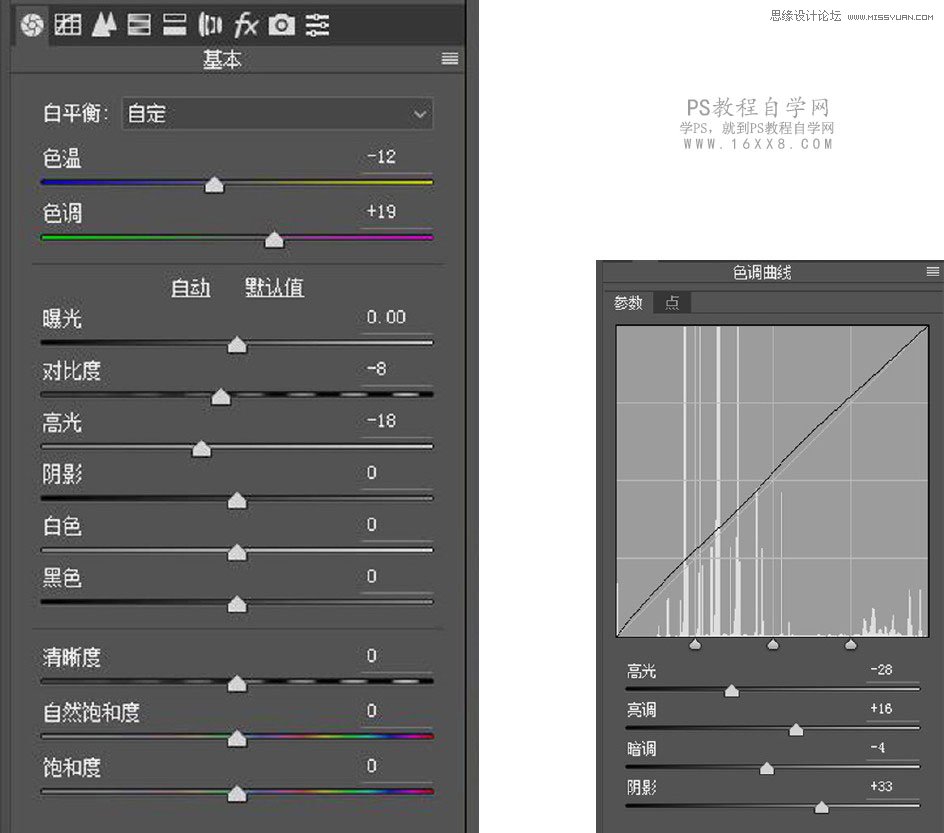Click the 自动 auto link
This screenshot has height=833, width=944.
190,288
